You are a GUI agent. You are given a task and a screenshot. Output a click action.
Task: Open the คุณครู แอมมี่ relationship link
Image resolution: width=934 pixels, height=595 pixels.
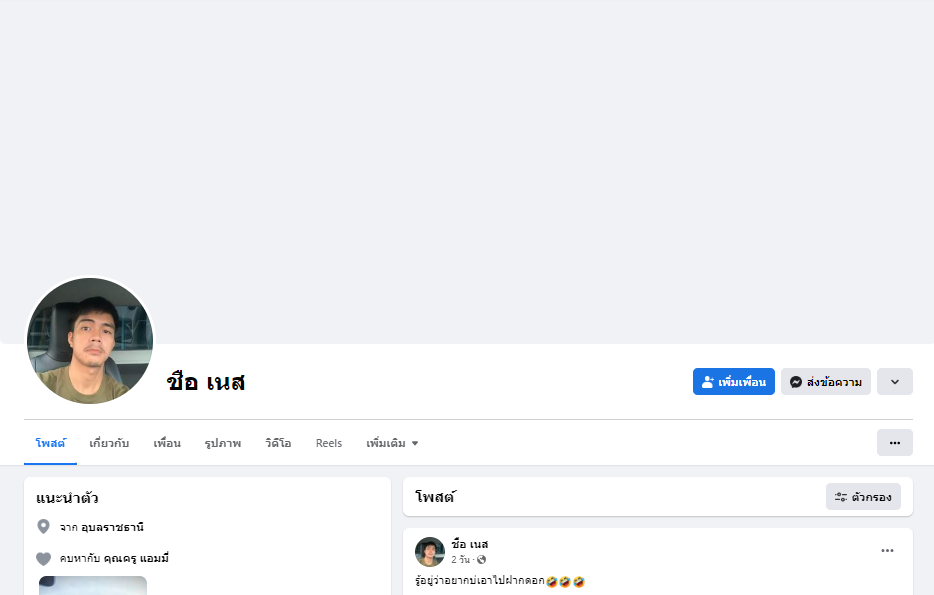coord(136,559)
